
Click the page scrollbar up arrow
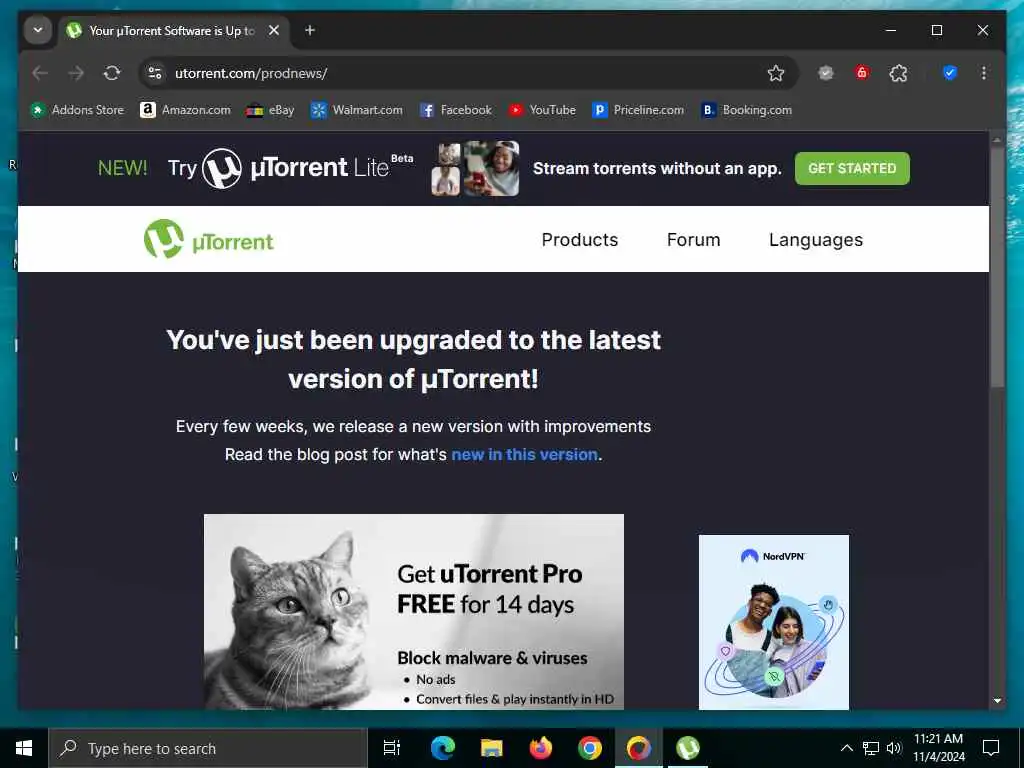(x=997, y=139)
